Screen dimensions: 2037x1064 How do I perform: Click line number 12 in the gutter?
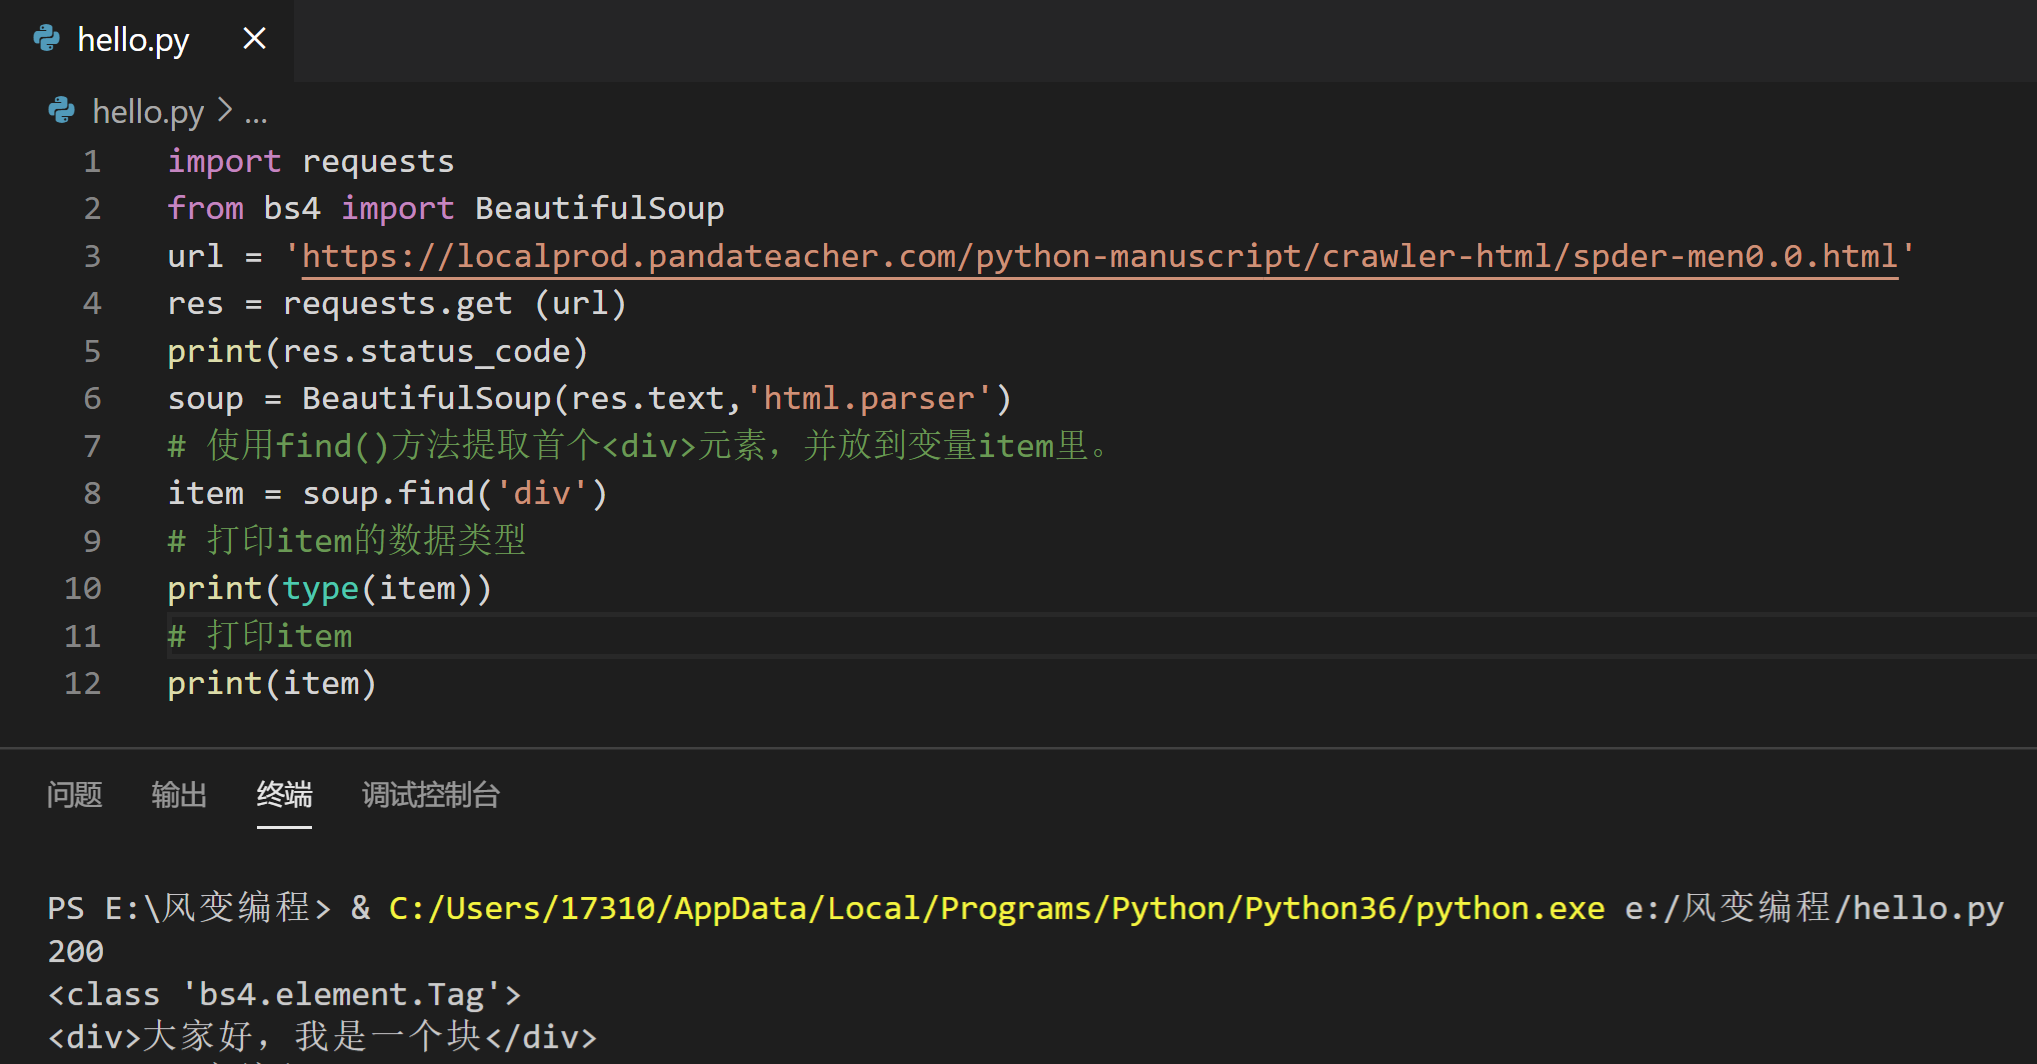pyautogui.click(x=83, y=683)
